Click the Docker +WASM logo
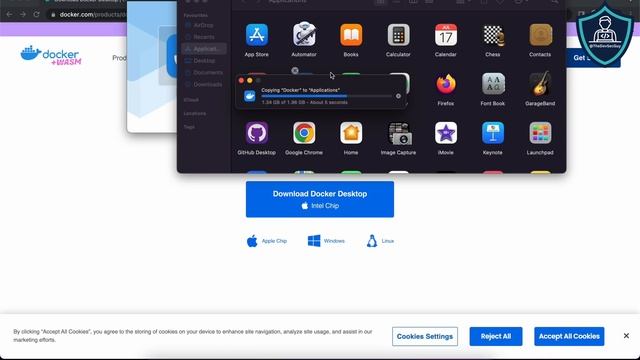 pos(51,55)
